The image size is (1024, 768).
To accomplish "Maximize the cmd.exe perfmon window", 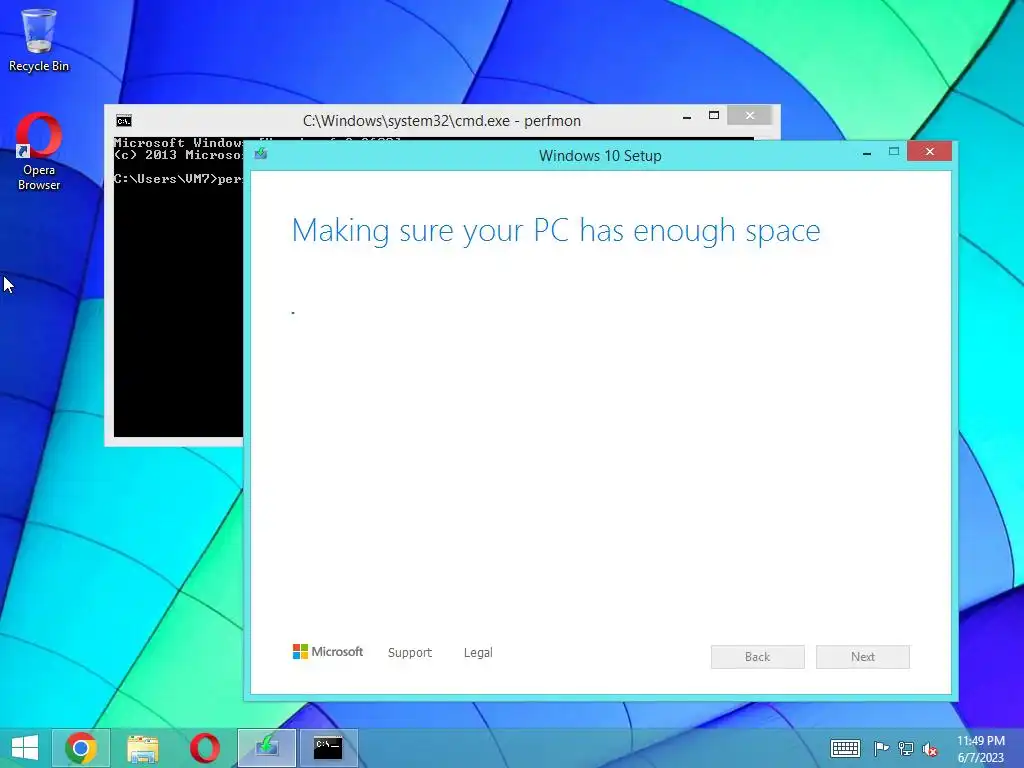I will (714, 116).
